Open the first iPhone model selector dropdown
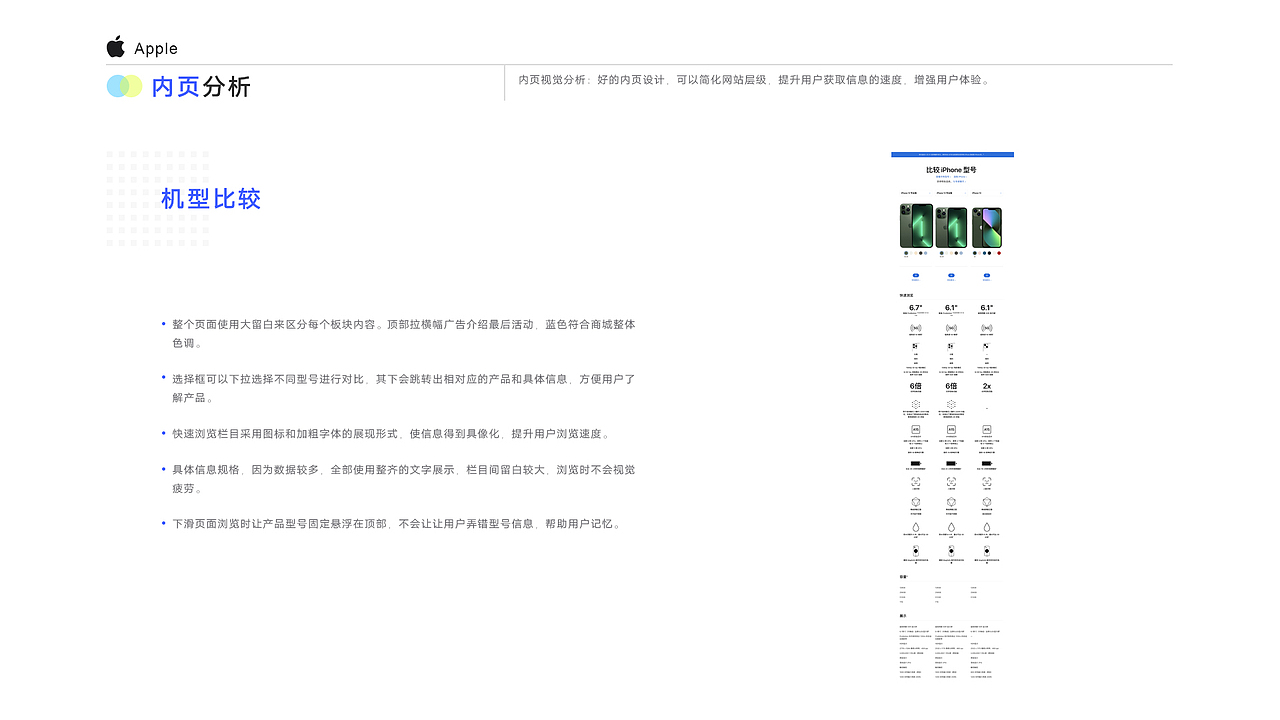This screenshot has height=720, width=1280. tap(915, 193)
